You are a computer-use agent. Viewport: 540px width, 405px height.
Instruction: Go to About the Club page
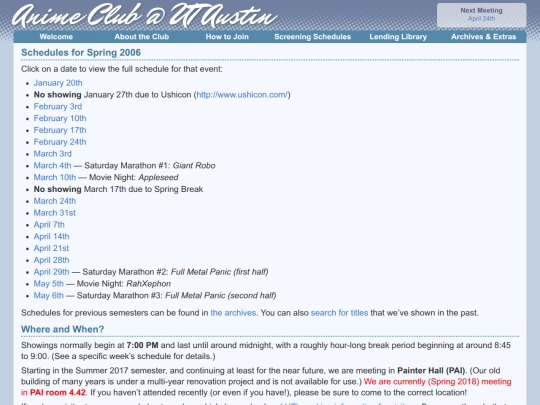coord(142,37)
